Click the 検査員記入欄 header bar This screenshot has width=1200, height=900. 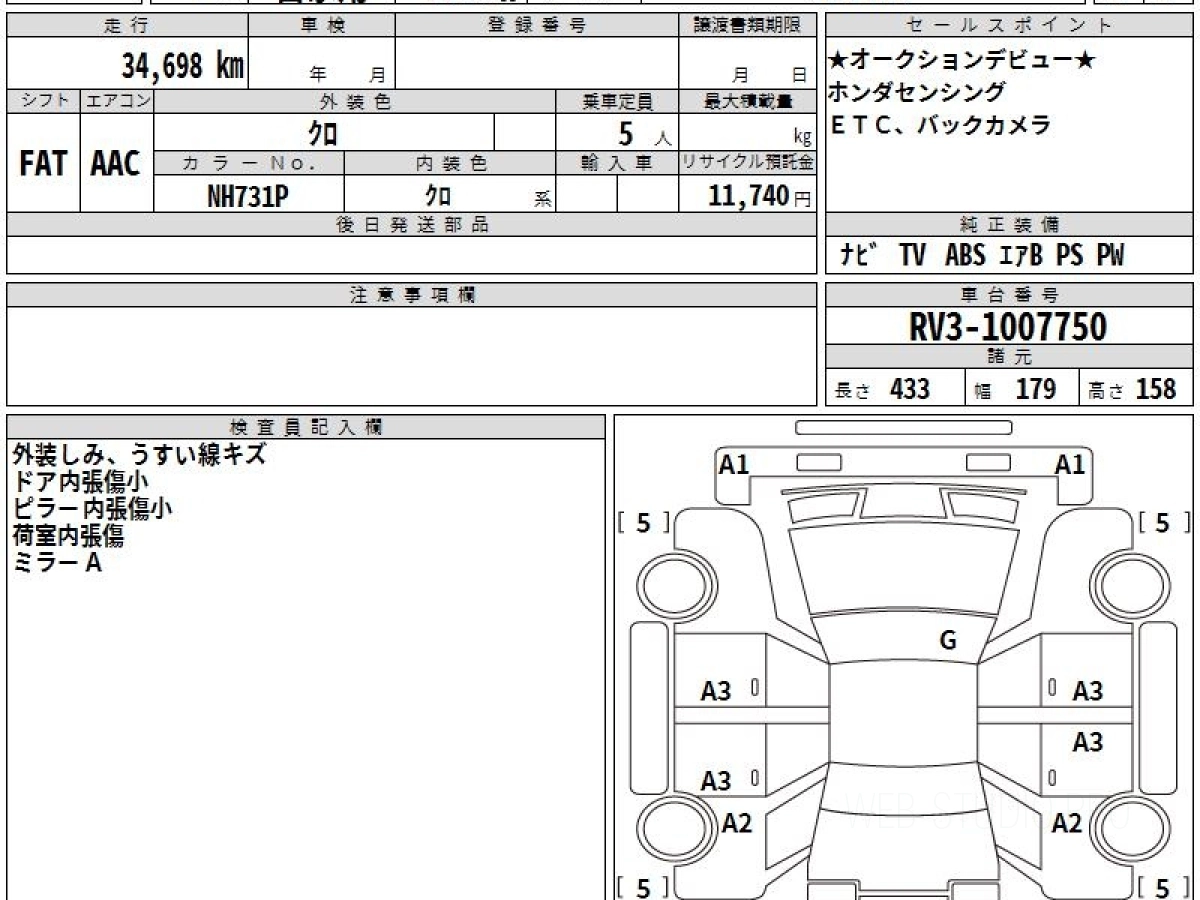click(x=307, y=427)
